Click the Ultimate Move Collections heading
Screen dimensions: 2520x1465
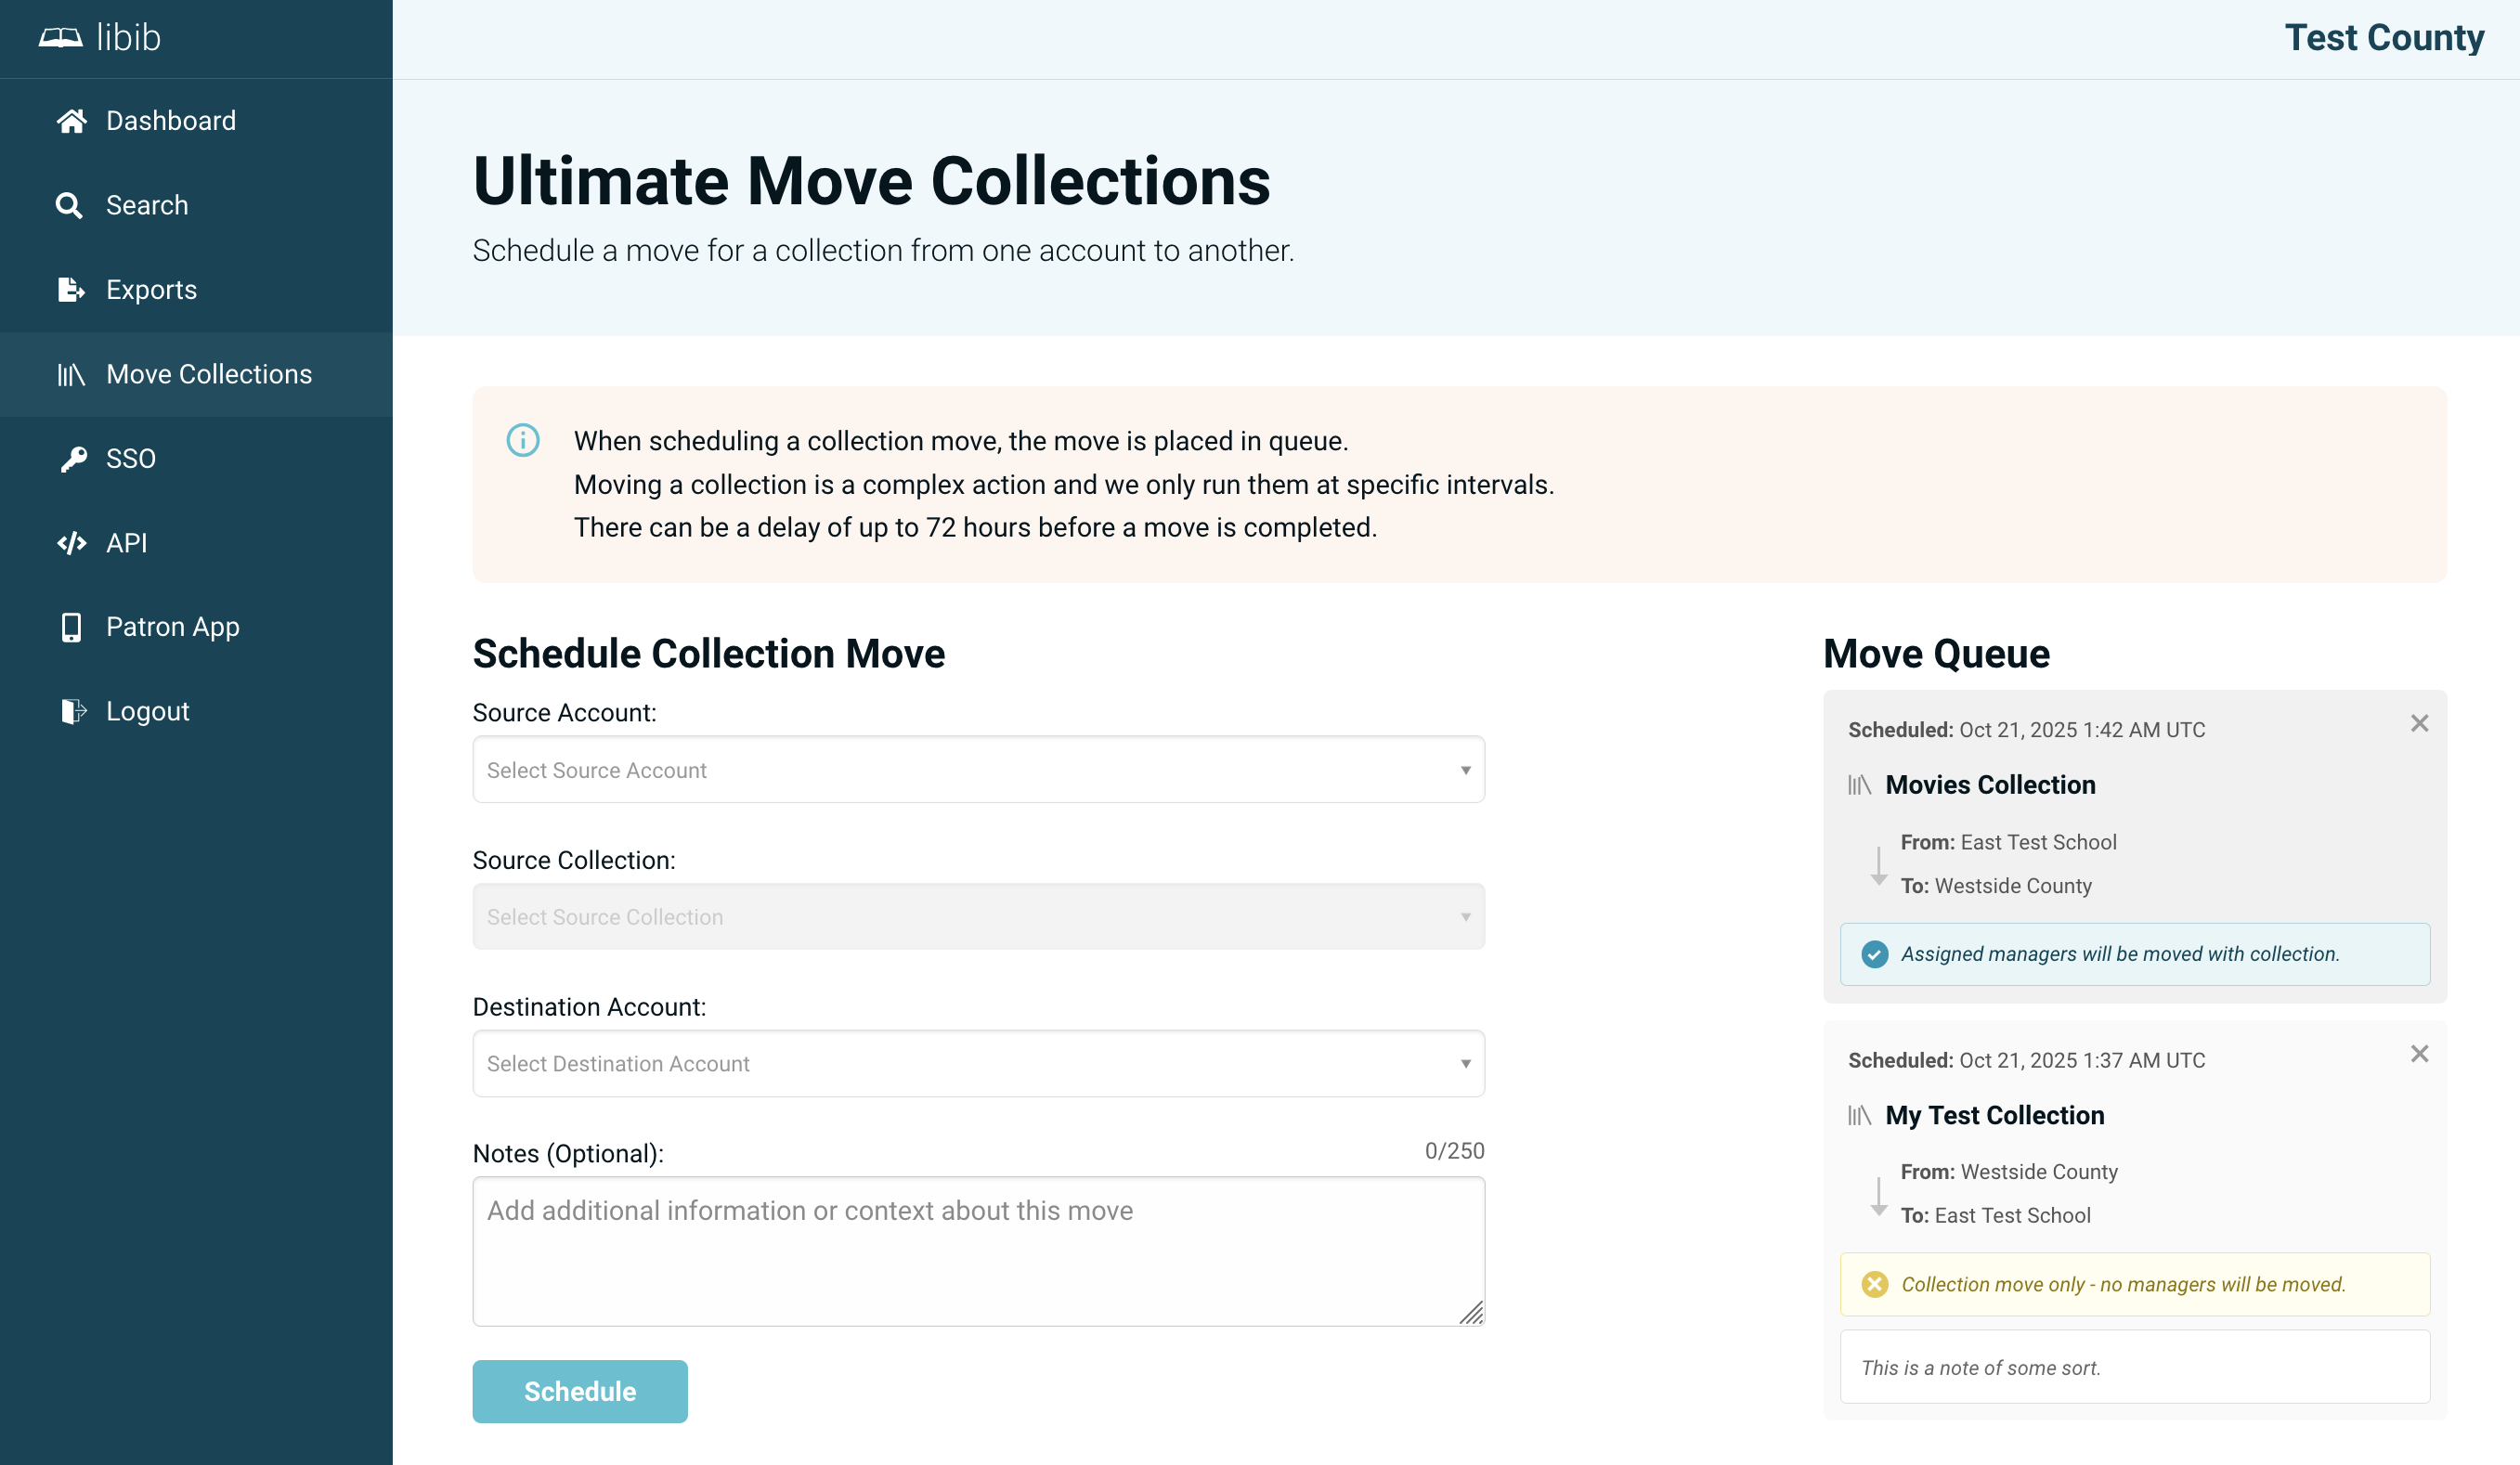click(x=871, y=181)
